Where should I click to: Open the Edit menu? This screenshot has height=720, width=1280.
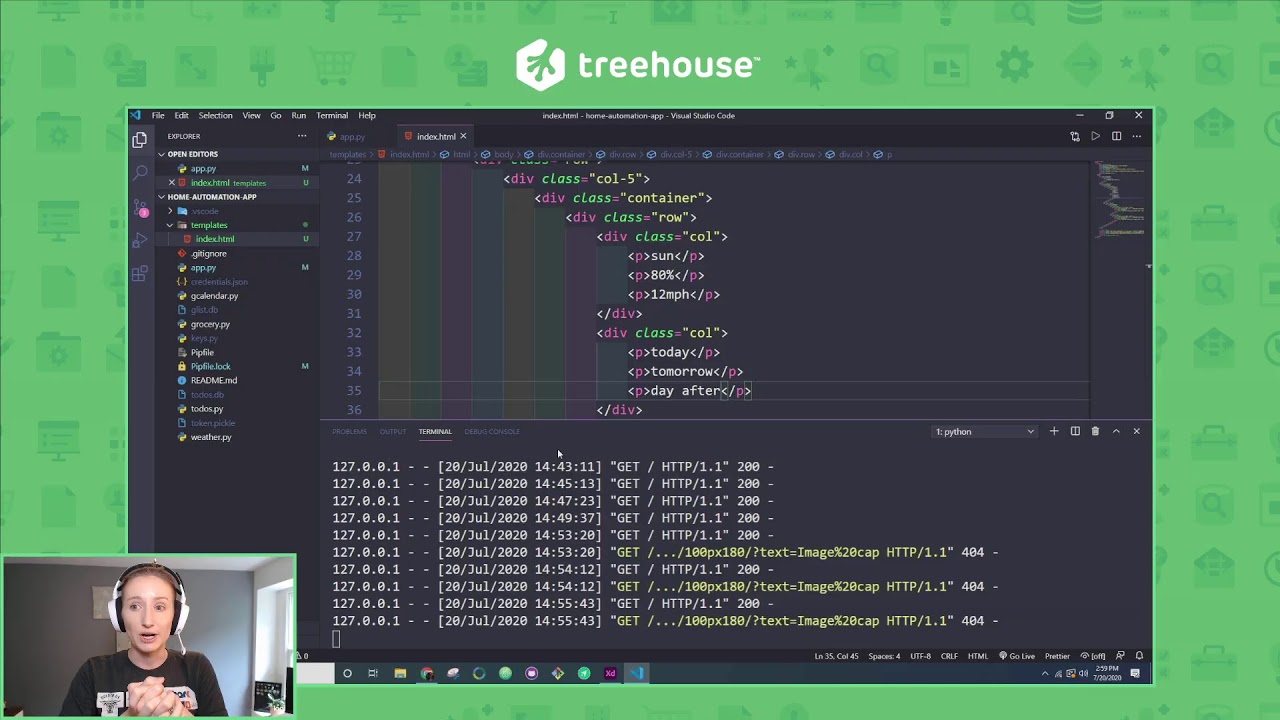pos(181,115)
